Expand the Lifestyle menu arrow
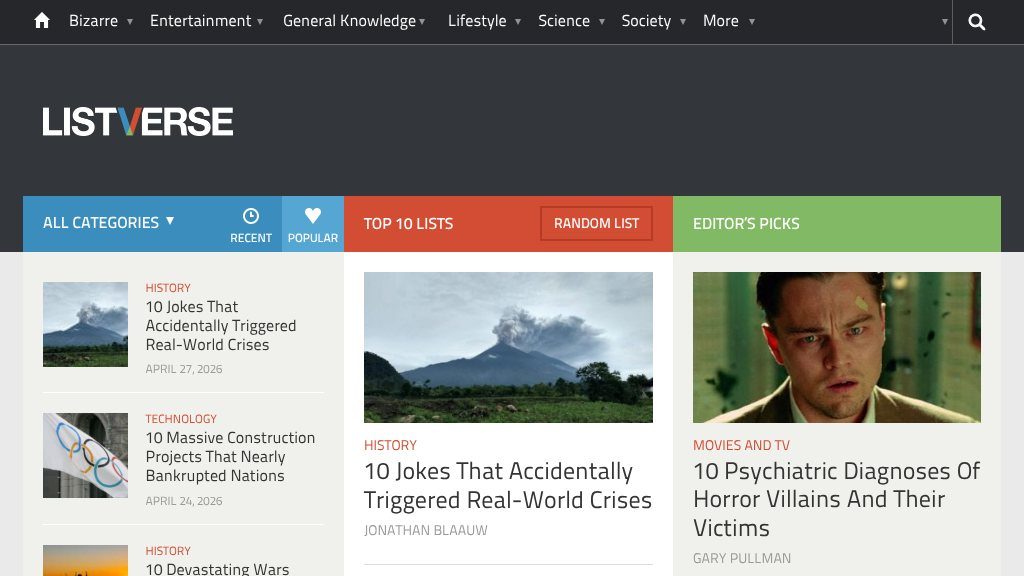The image size is (1024, 576). coord(518,22)
